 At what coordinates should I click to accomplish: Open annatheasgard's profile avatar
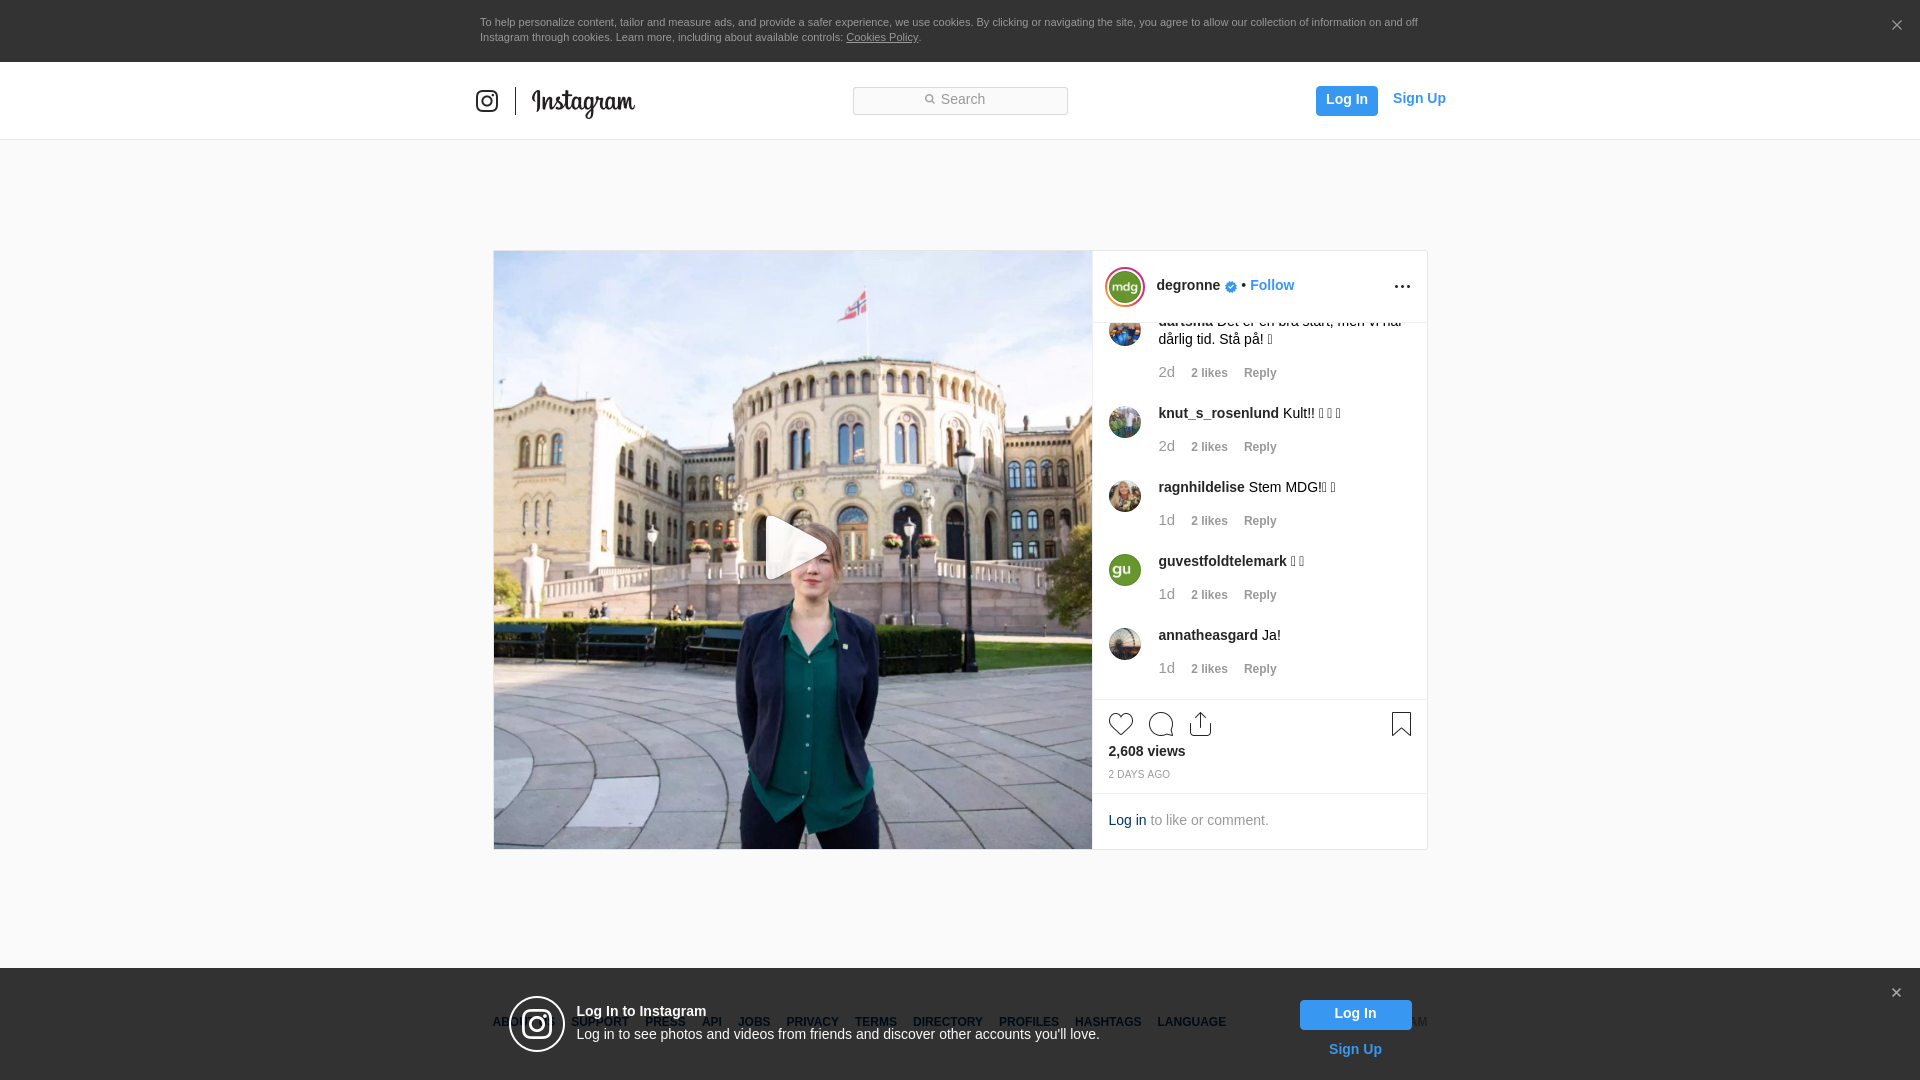[1125, 644]
